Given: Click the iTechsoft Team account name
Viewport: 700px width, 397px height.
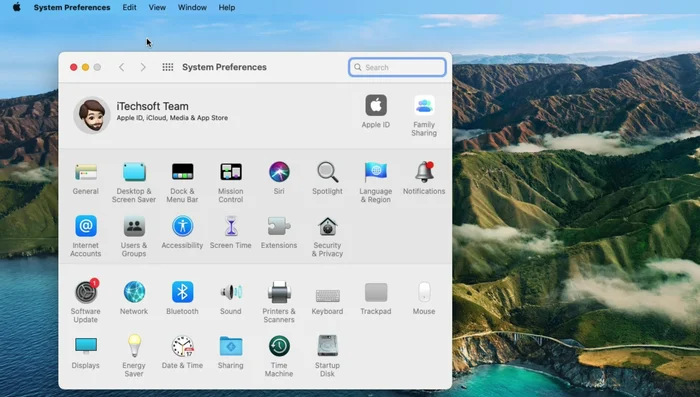Looking at the screenshot, I should tap(153, 106).
